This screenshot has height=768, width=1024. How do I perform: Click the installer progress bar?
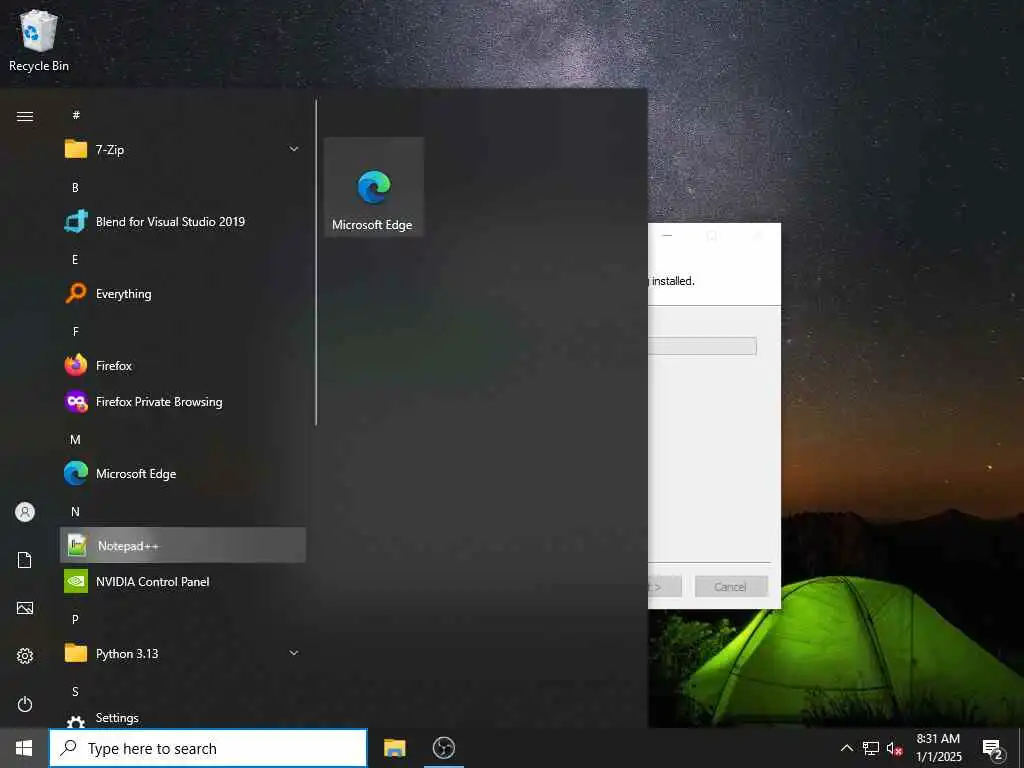(703, 346)
